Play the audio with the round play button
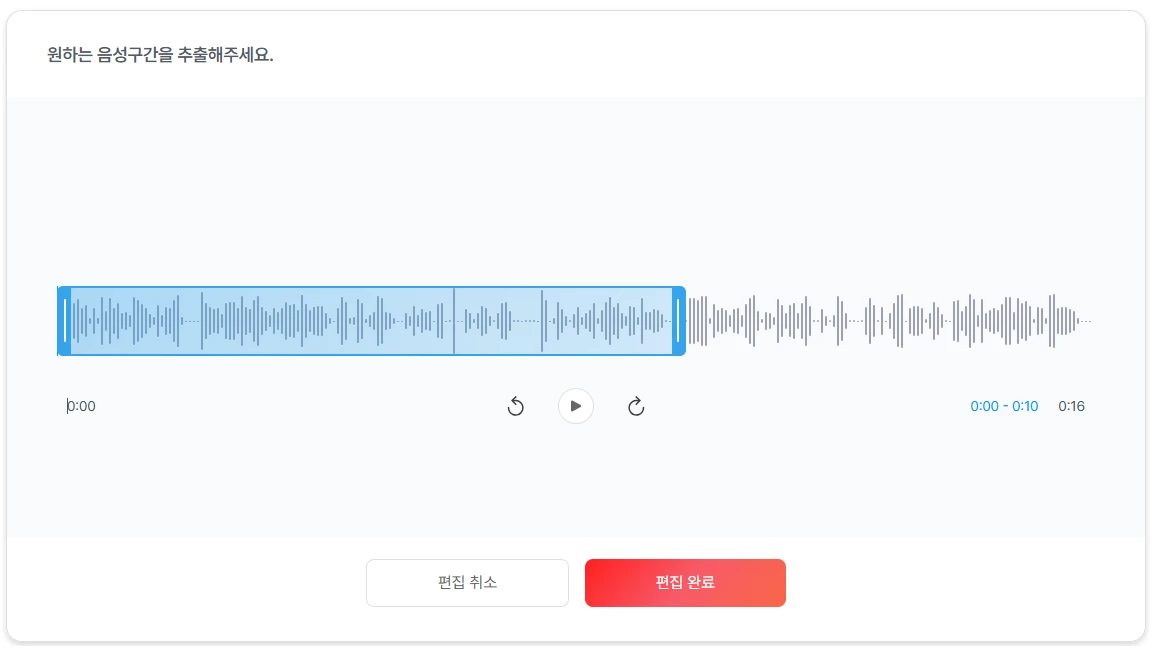 coord(576,406)
